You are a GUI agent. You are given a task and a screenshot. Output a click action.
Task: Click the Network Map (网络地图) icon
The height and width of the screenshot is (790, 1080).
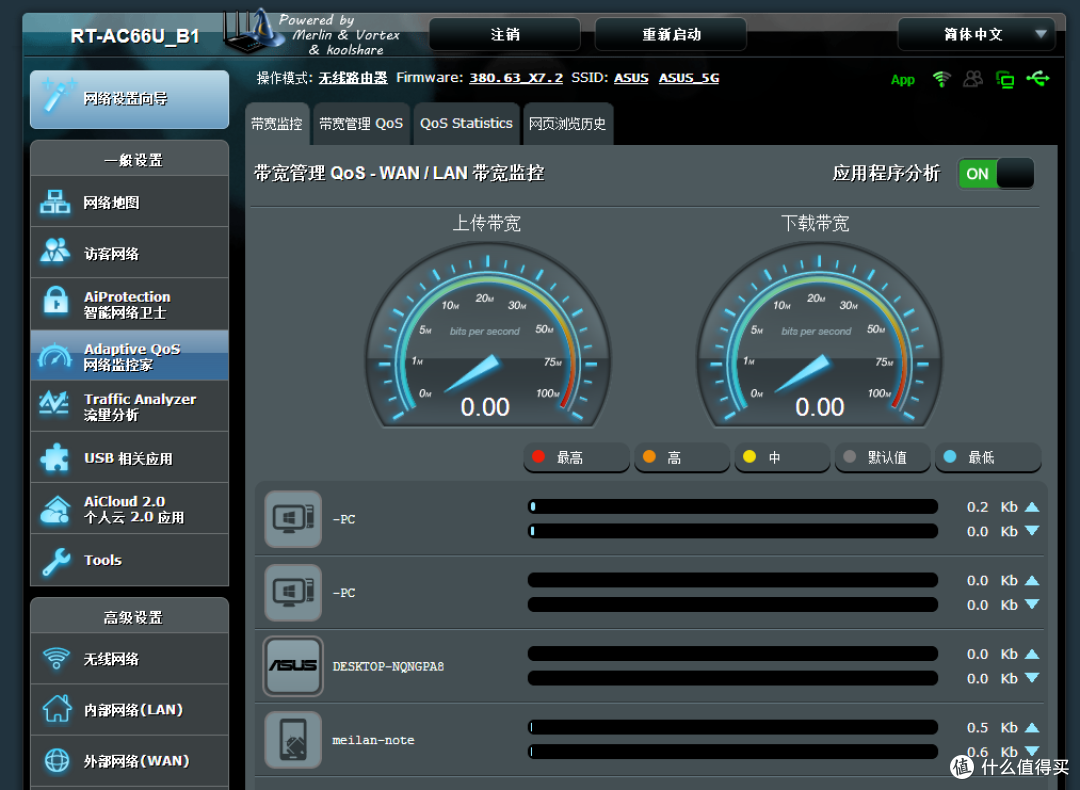pyautogui.click(x=55, y=202)
